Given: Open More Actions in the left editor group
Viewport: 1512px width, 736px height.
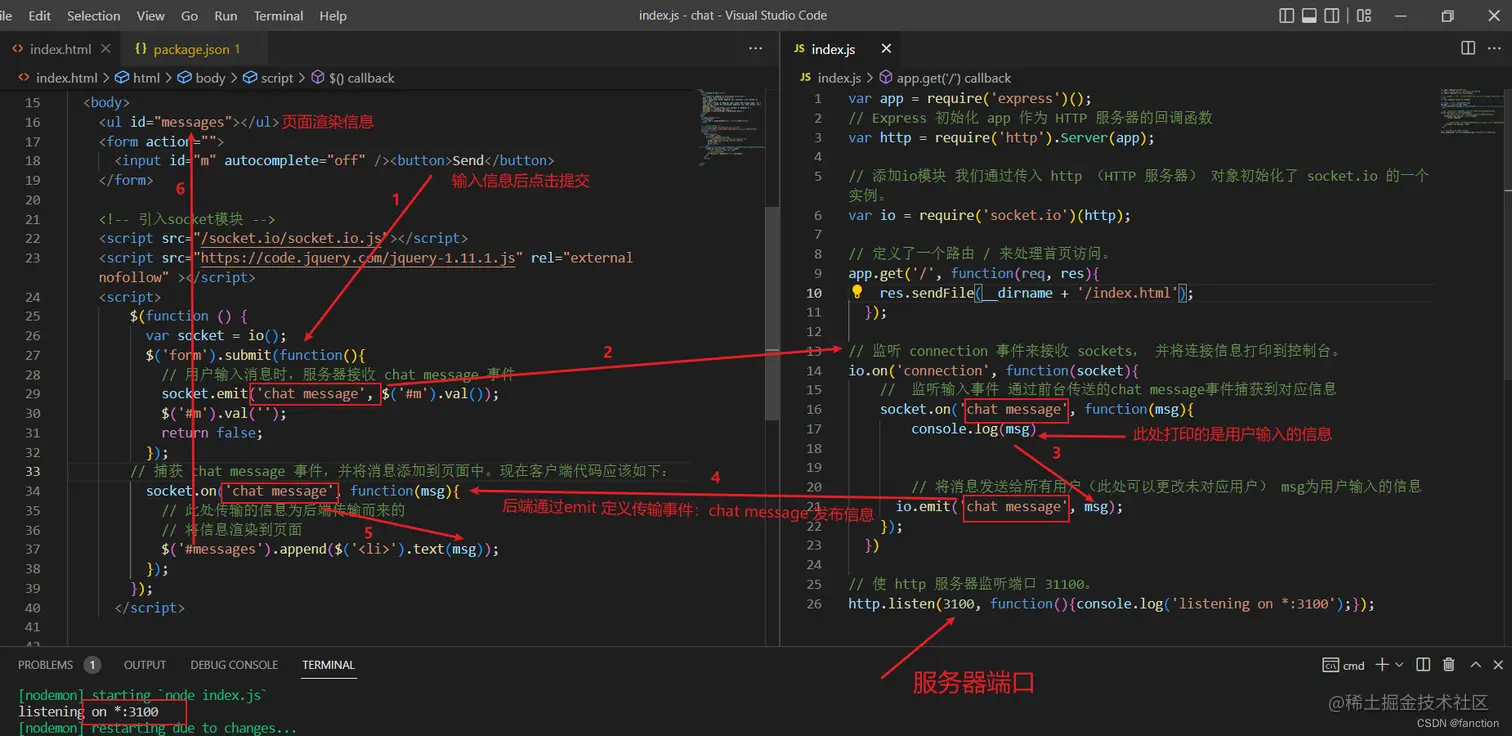Looking at the screenshot, I should tap(756, 48).
